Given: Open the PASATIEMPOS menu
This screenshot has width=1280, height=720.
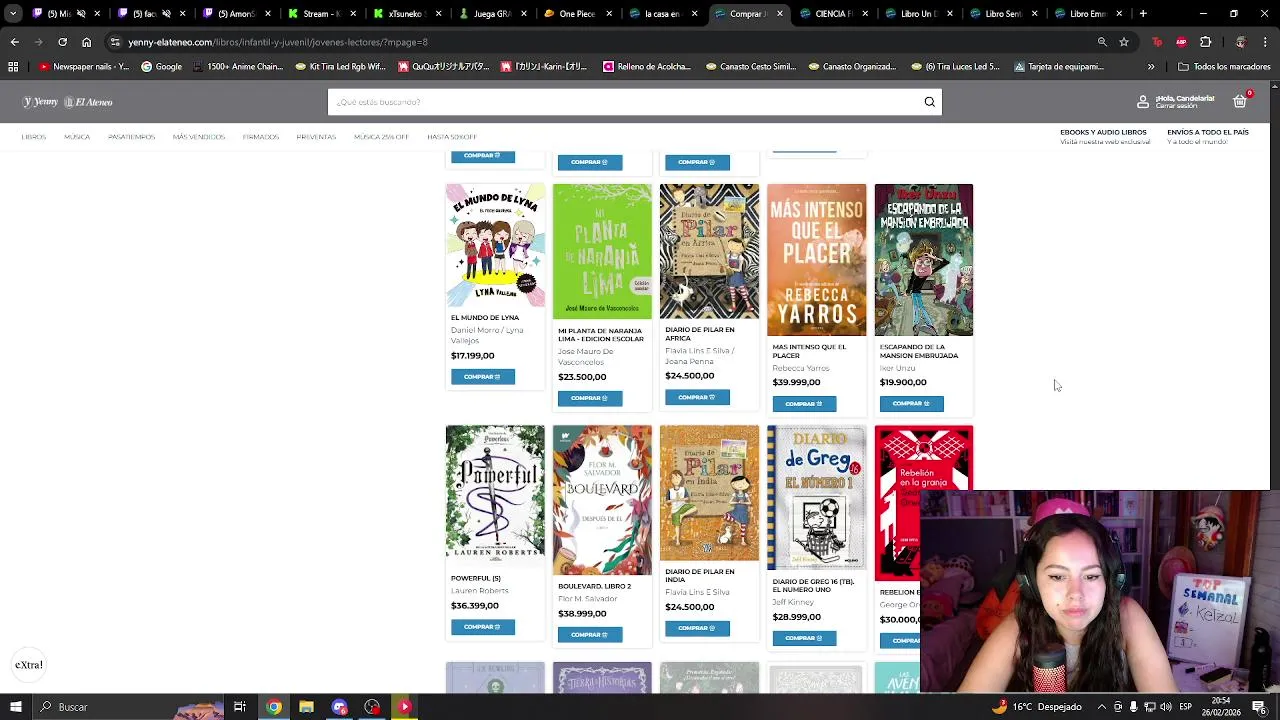Looking at the screenshot, I should [x=131, y=137].
